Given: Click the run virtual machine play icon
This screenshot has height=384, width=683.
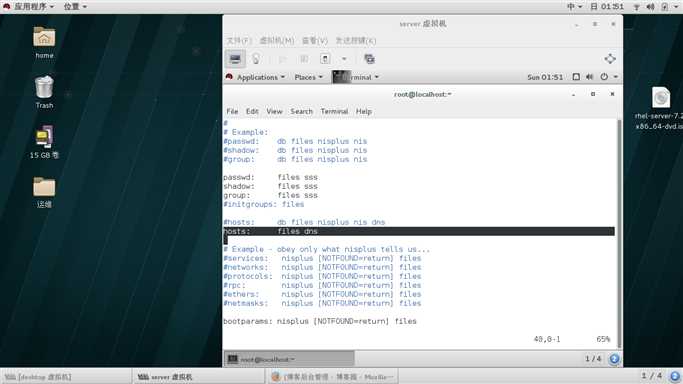Looking at the screenshot, I should (283, 59).
